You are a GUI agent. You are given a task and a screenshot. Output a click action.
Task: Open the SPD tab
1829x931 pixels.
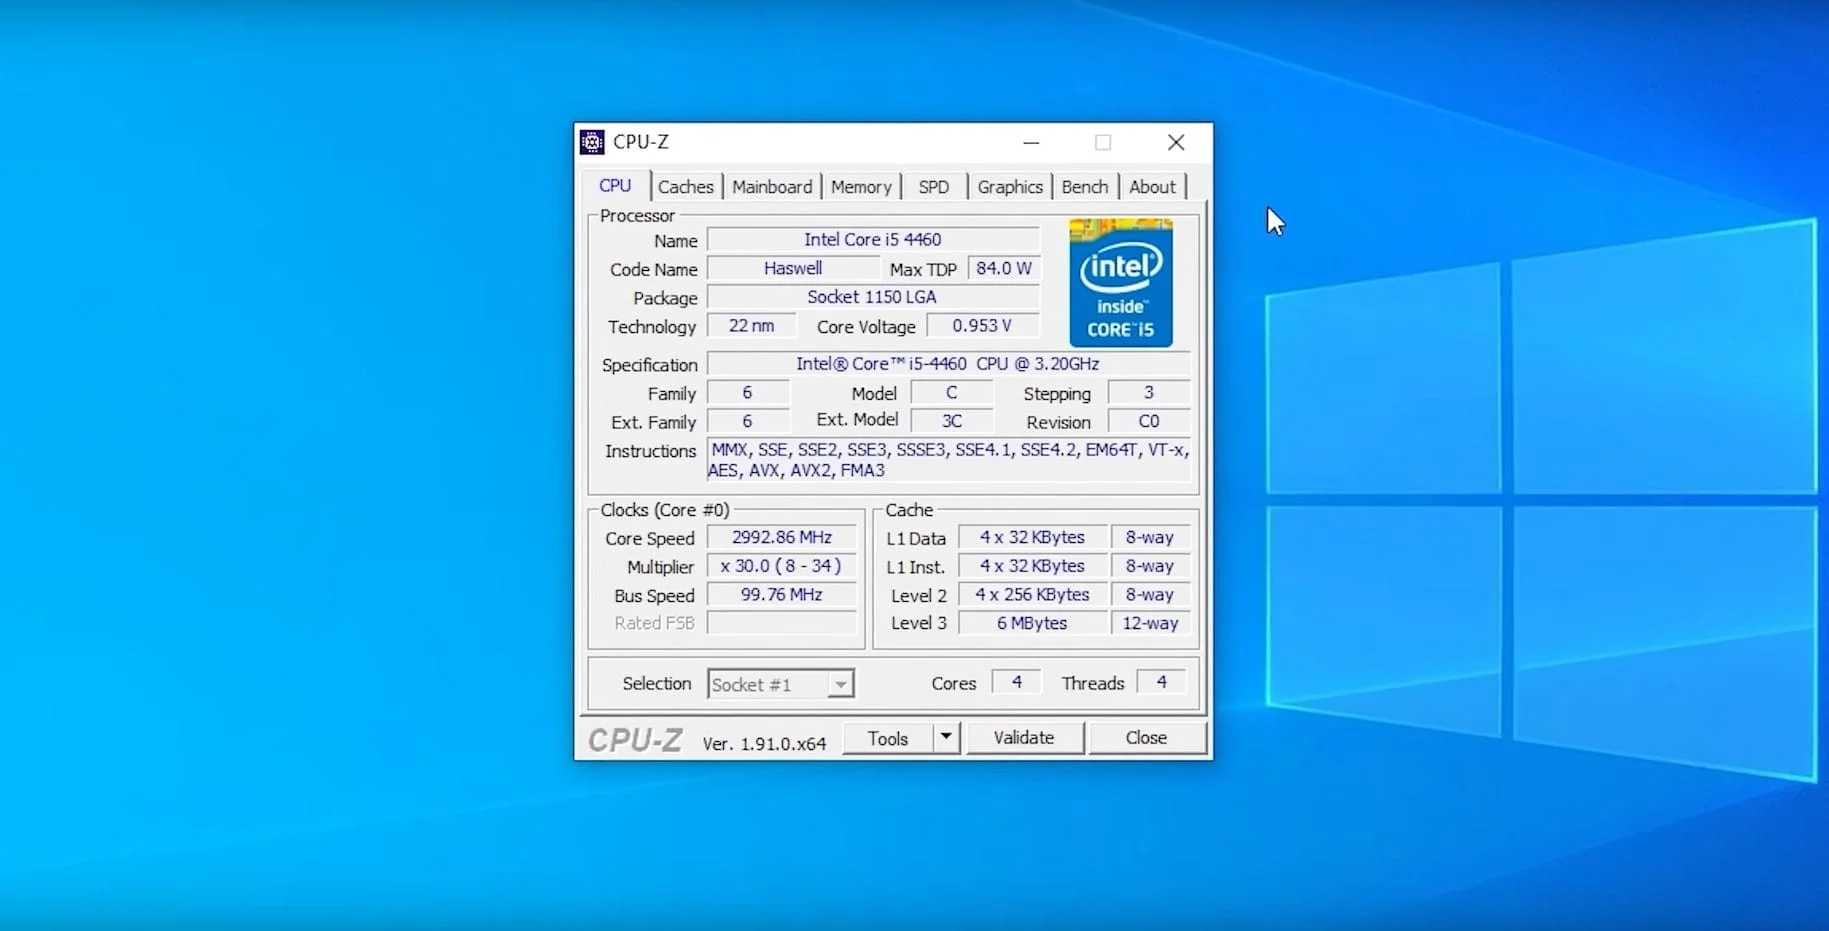point(934,187)
